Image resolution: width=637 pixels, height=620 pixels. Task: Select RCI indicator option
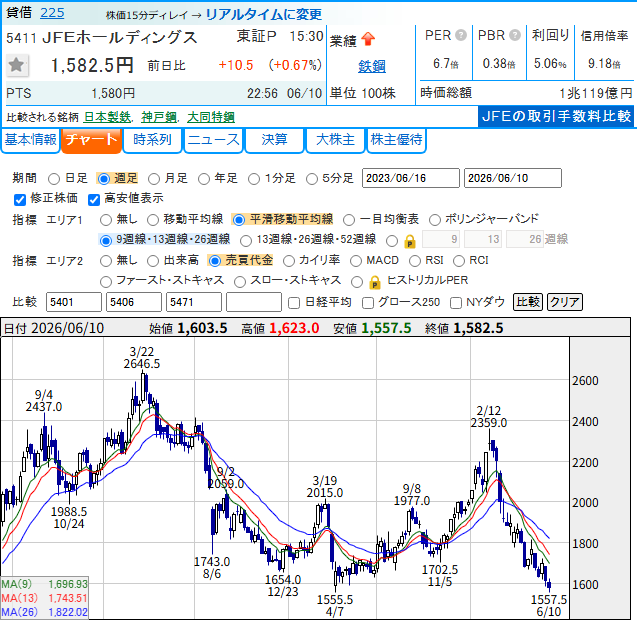459,261
